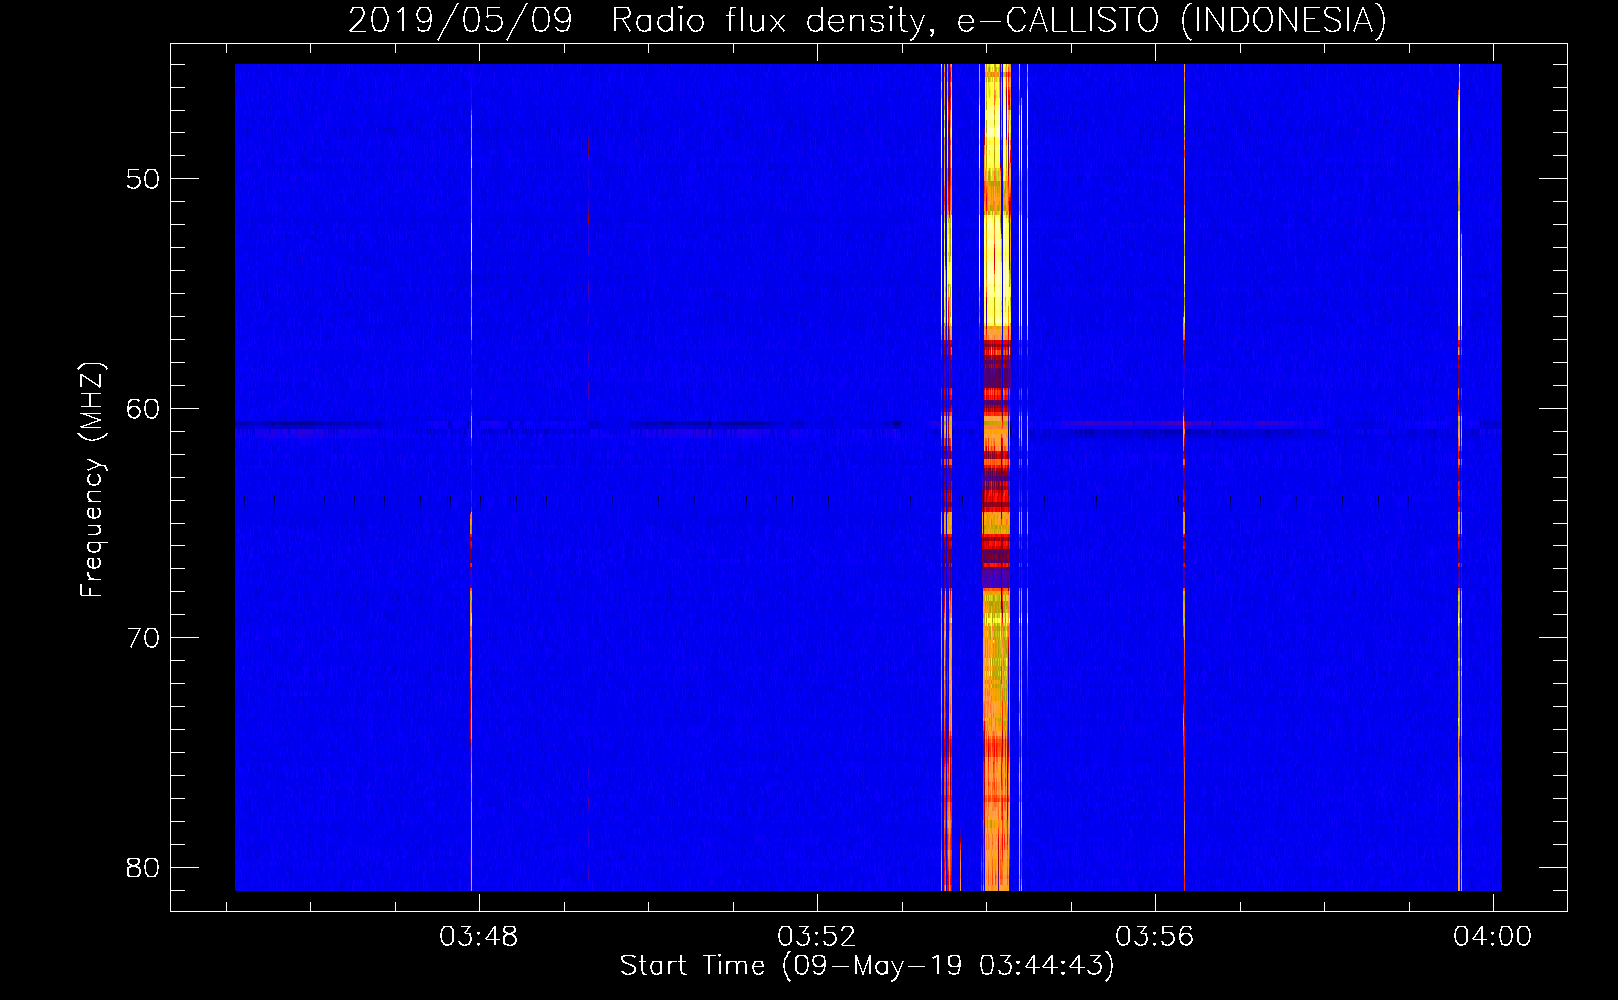
Task: Click the 80 MHz frequency tick label
Action: pos(143,867)
